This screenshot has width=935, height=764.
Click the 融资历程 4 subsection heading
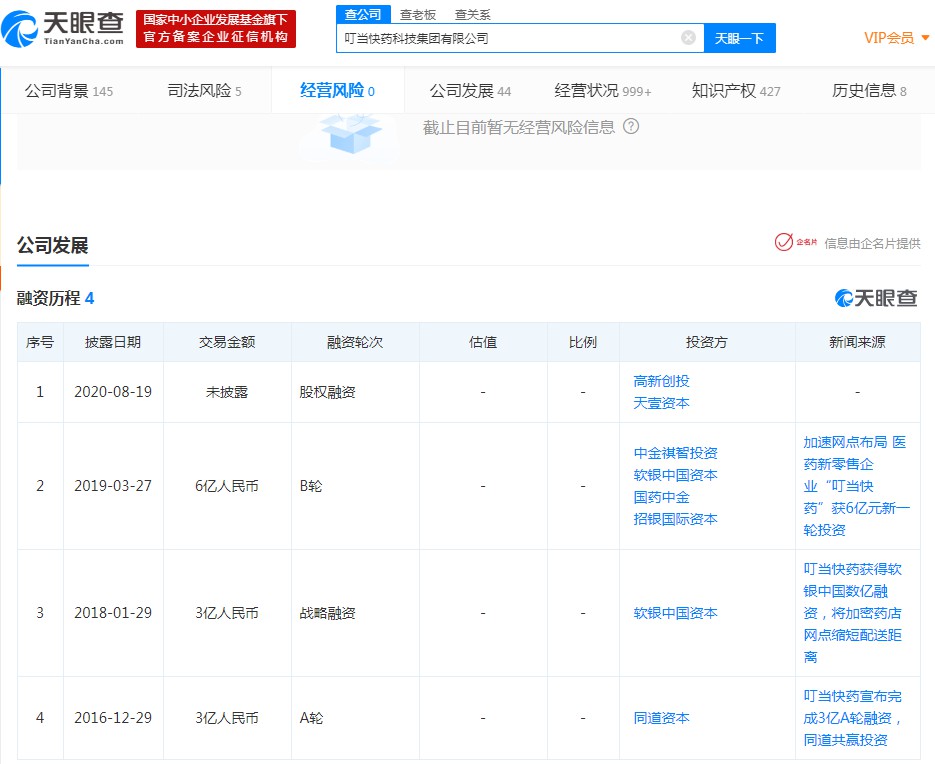55,298
